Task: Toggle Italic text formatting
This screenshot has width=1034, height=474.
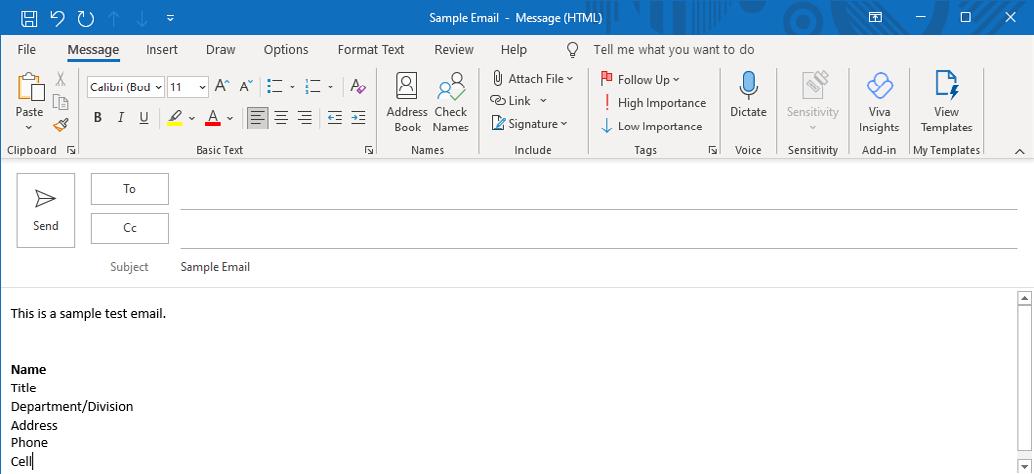Action: tap(121, 118)
